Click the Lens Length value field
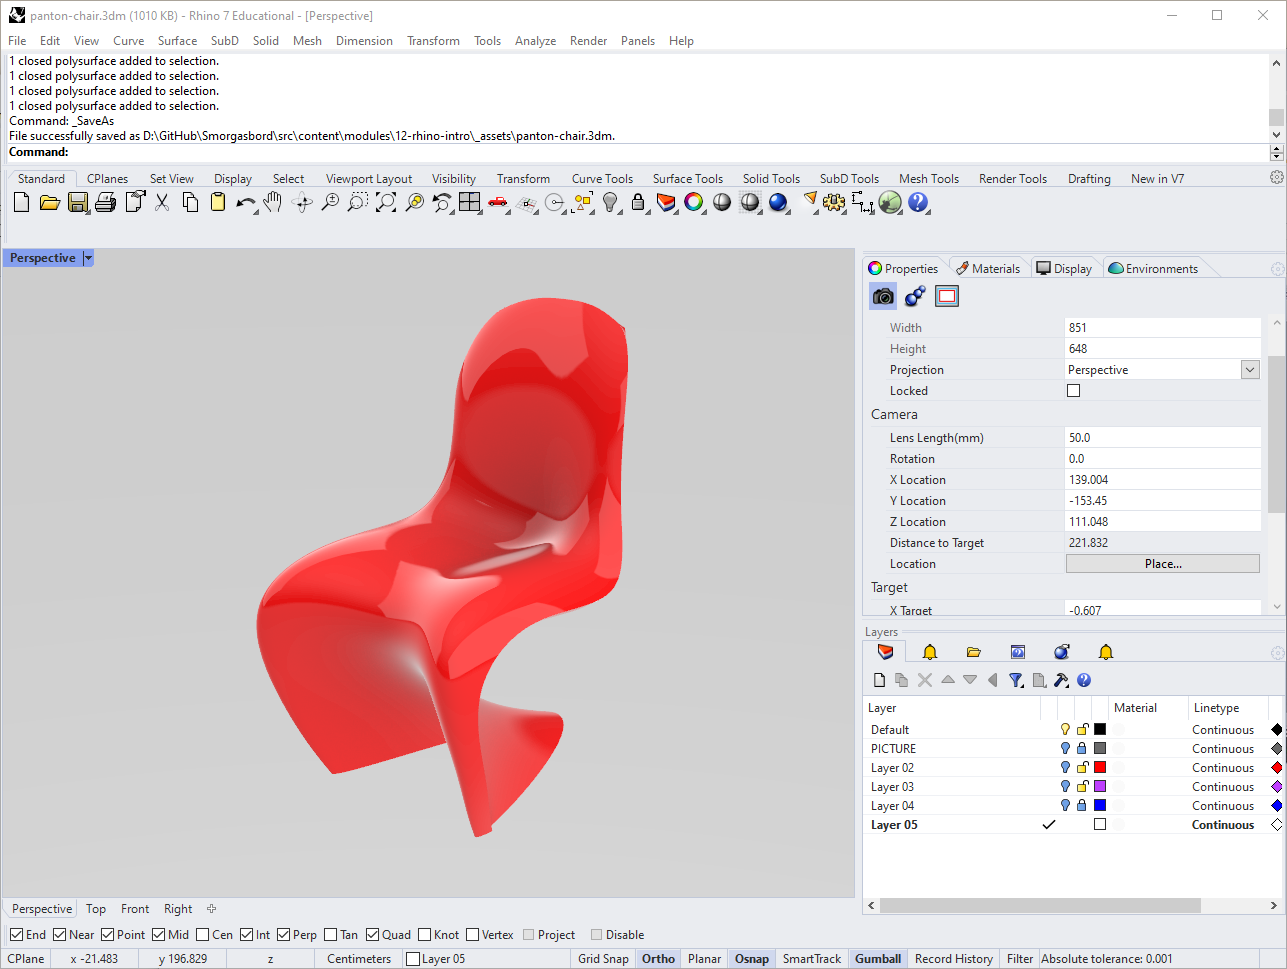Screen dimensions: 1287x969 [x=1163, y=438]
